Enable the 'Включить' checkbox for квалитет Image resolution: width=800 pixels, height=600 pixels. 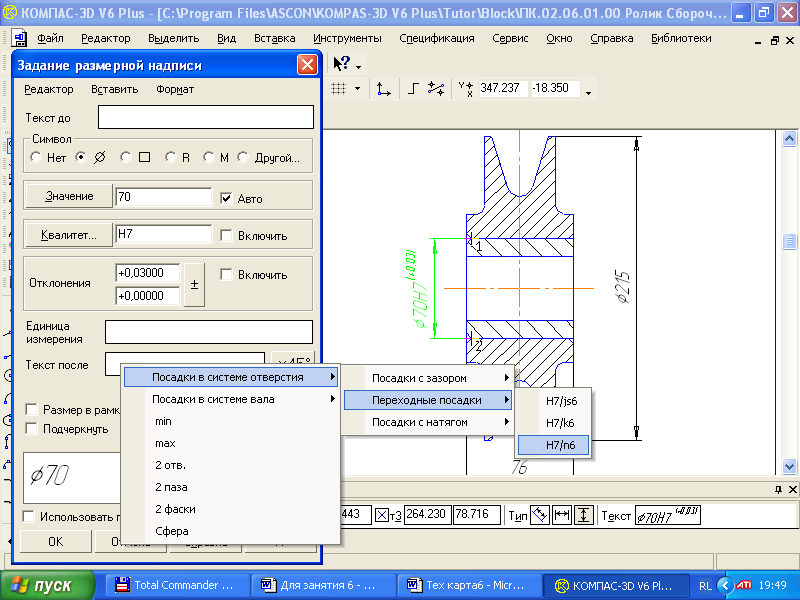pos(226,235)
